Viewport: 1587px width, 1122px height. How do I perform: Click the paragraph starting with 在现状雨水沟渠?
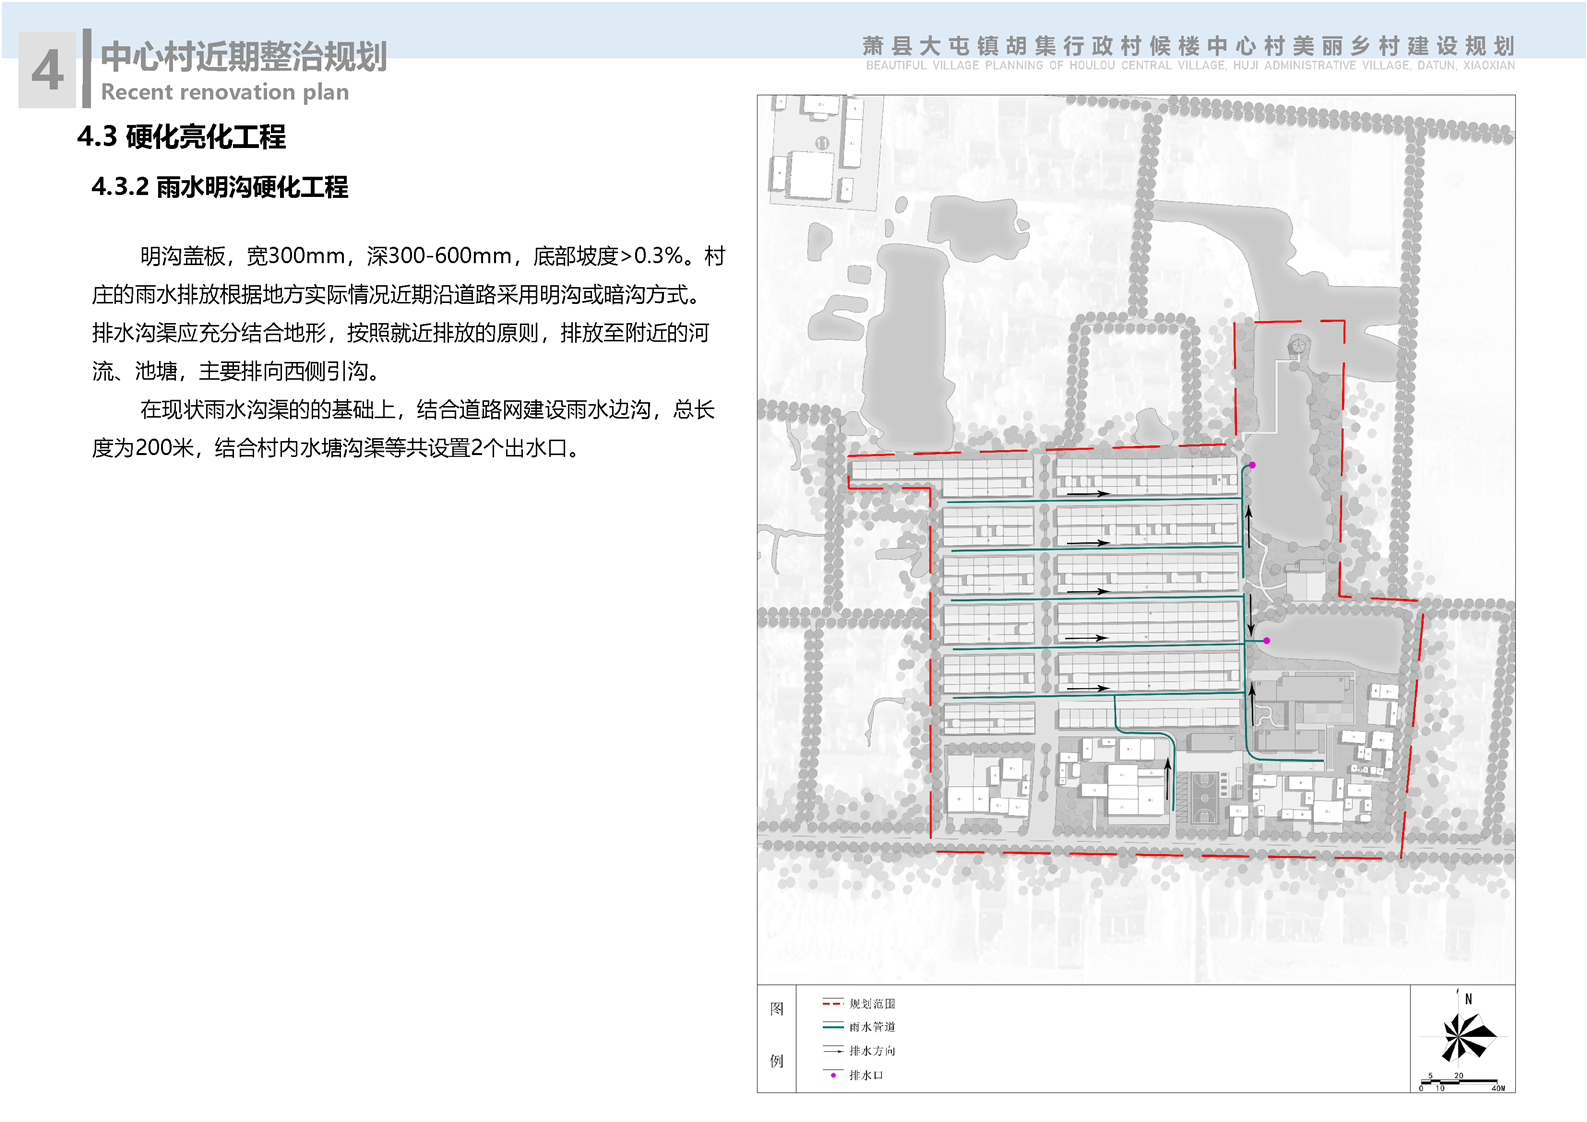pos(403,429)
